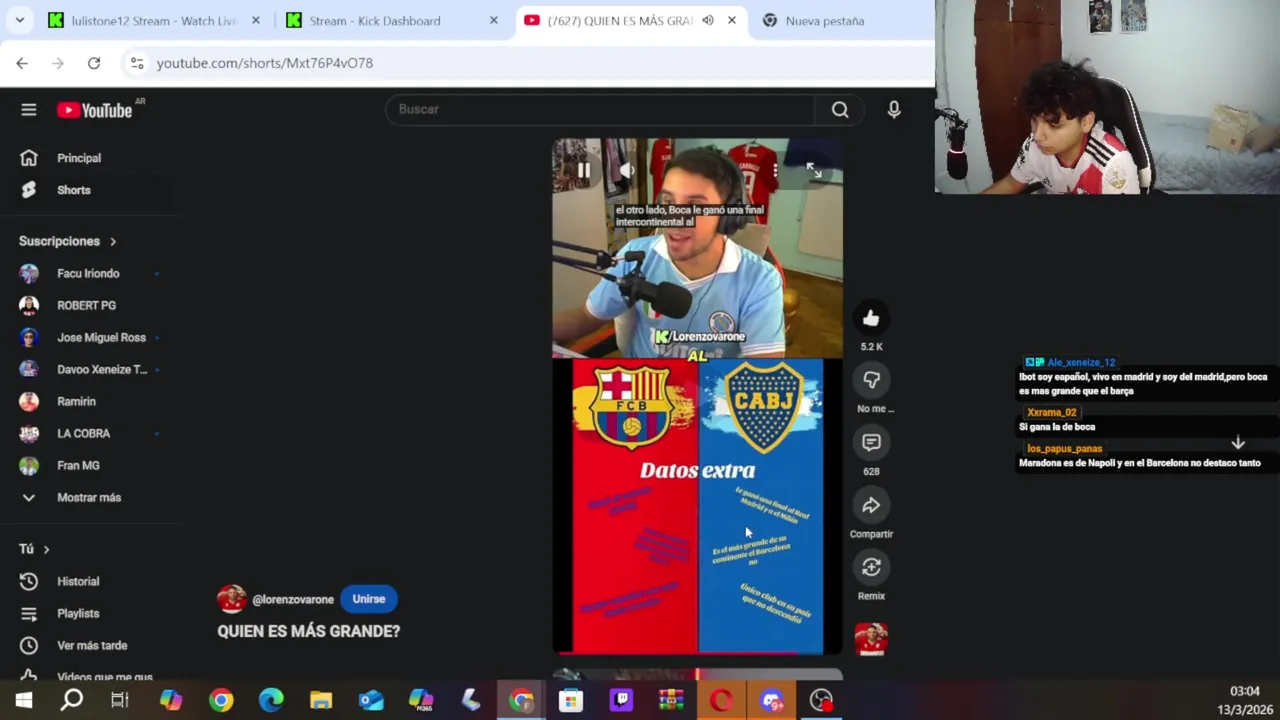Switch to Stream - Kick Dashboard tab
The width and height of the screenshot is (1280, 720).
coord(390,20)
